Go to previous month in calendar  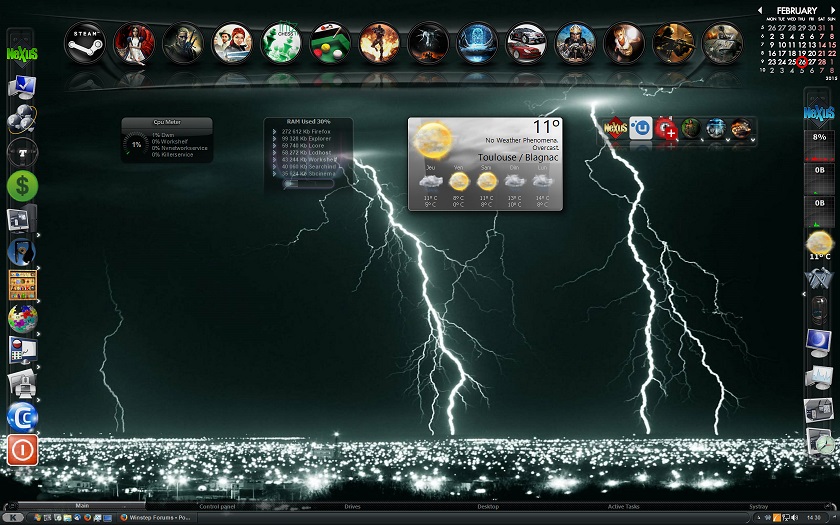pyautogui.click(x=760, y=10)
